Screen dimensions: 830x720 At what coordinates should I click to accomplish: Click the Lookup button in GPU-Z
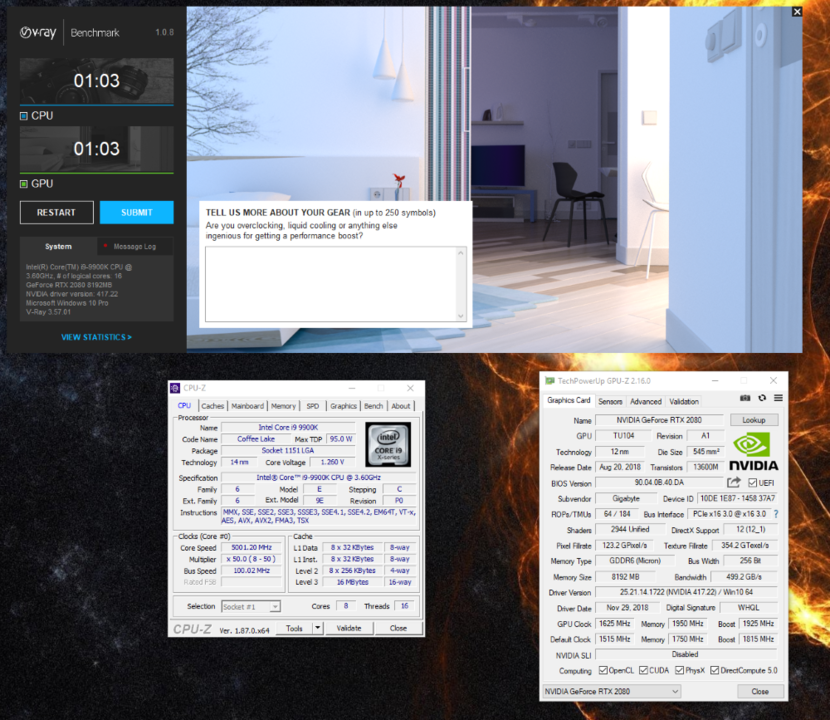click(754, 420)
